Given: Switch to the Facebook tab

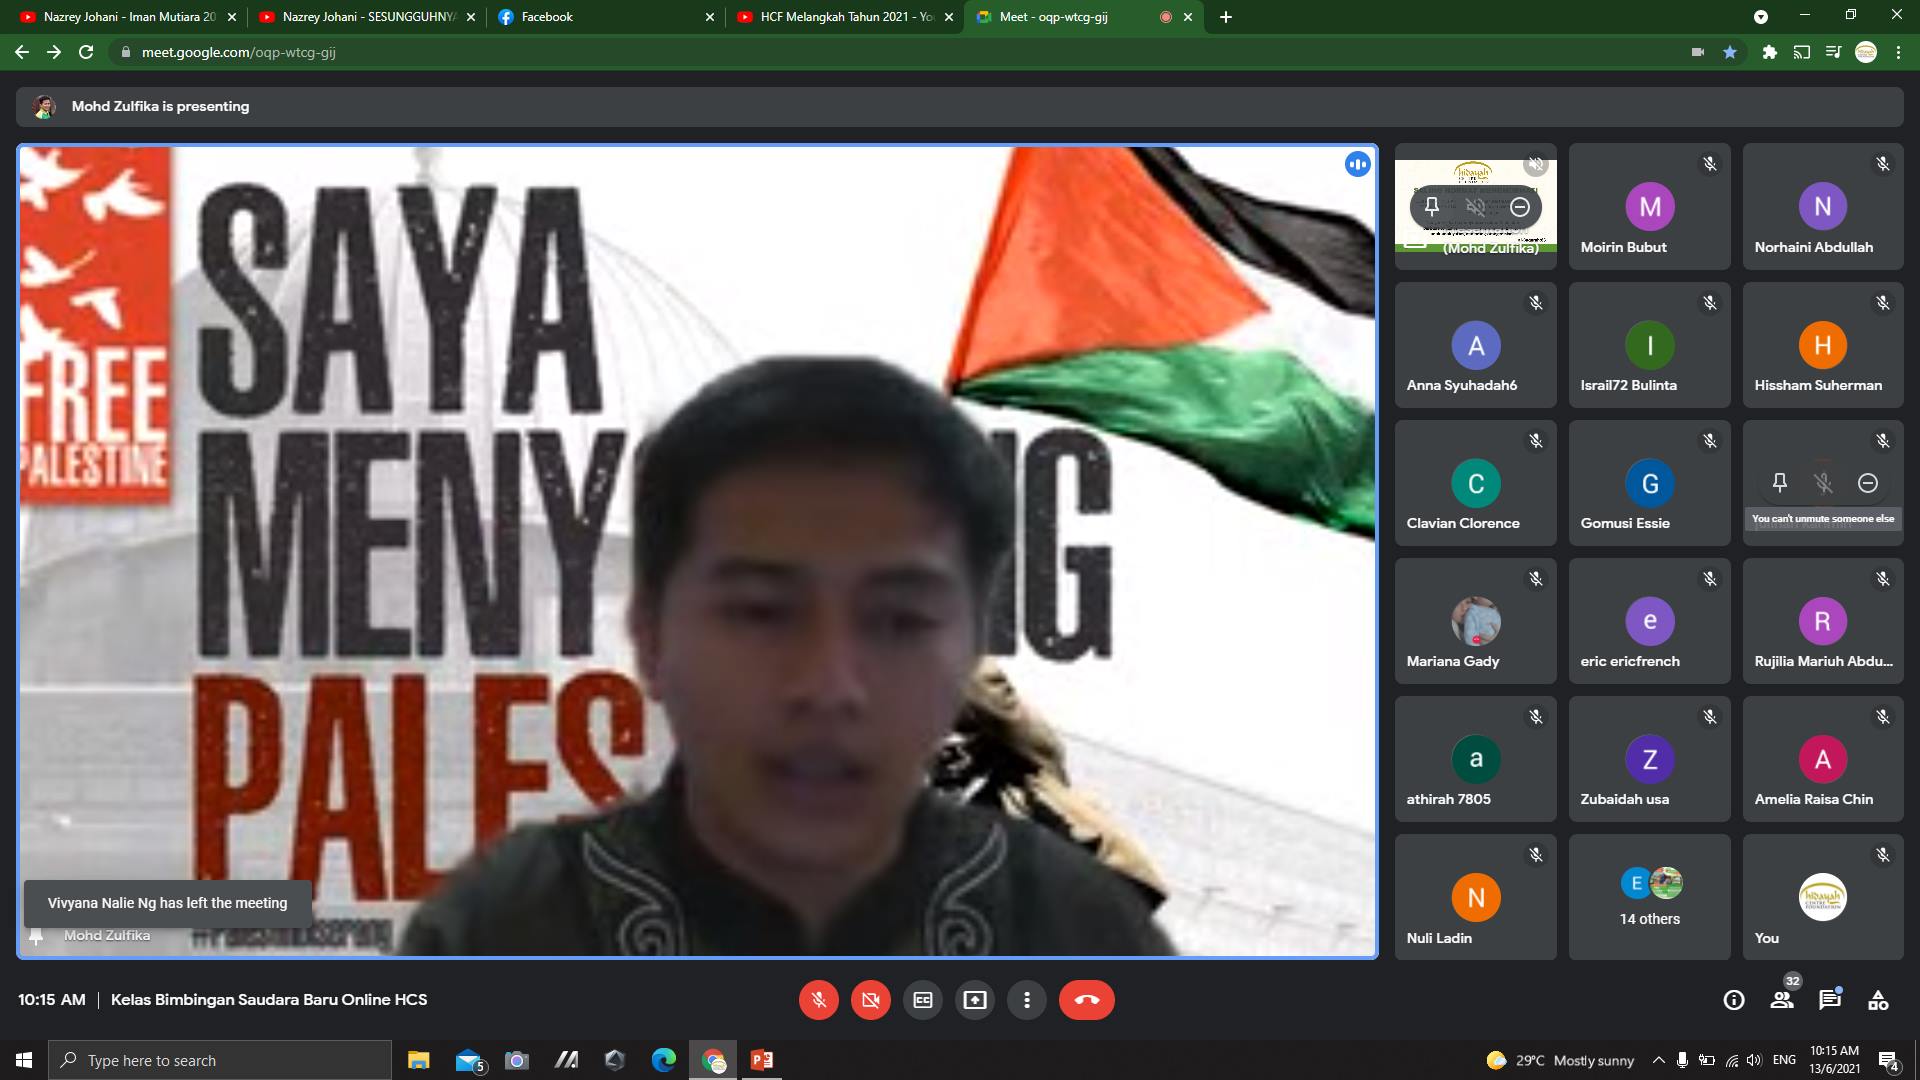Looking at the screenshot, I should pos(600,17).
